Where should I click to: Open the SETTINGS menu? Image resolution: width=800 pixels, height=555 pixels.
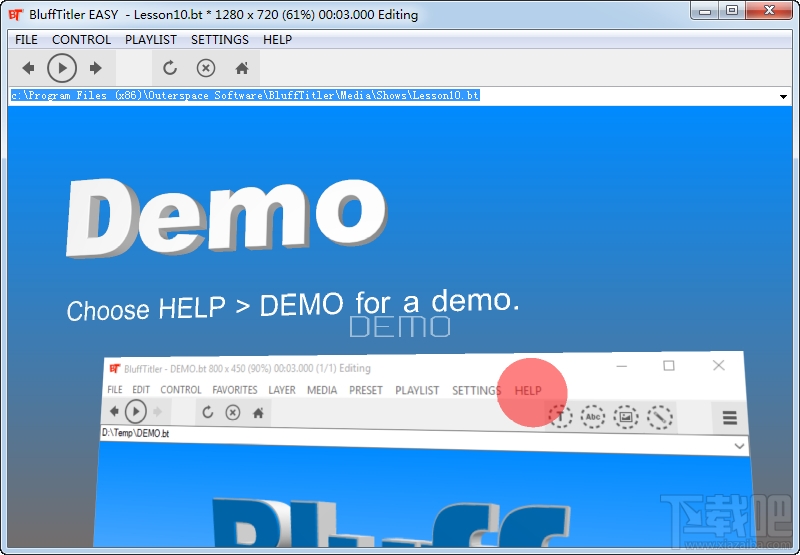219,40
